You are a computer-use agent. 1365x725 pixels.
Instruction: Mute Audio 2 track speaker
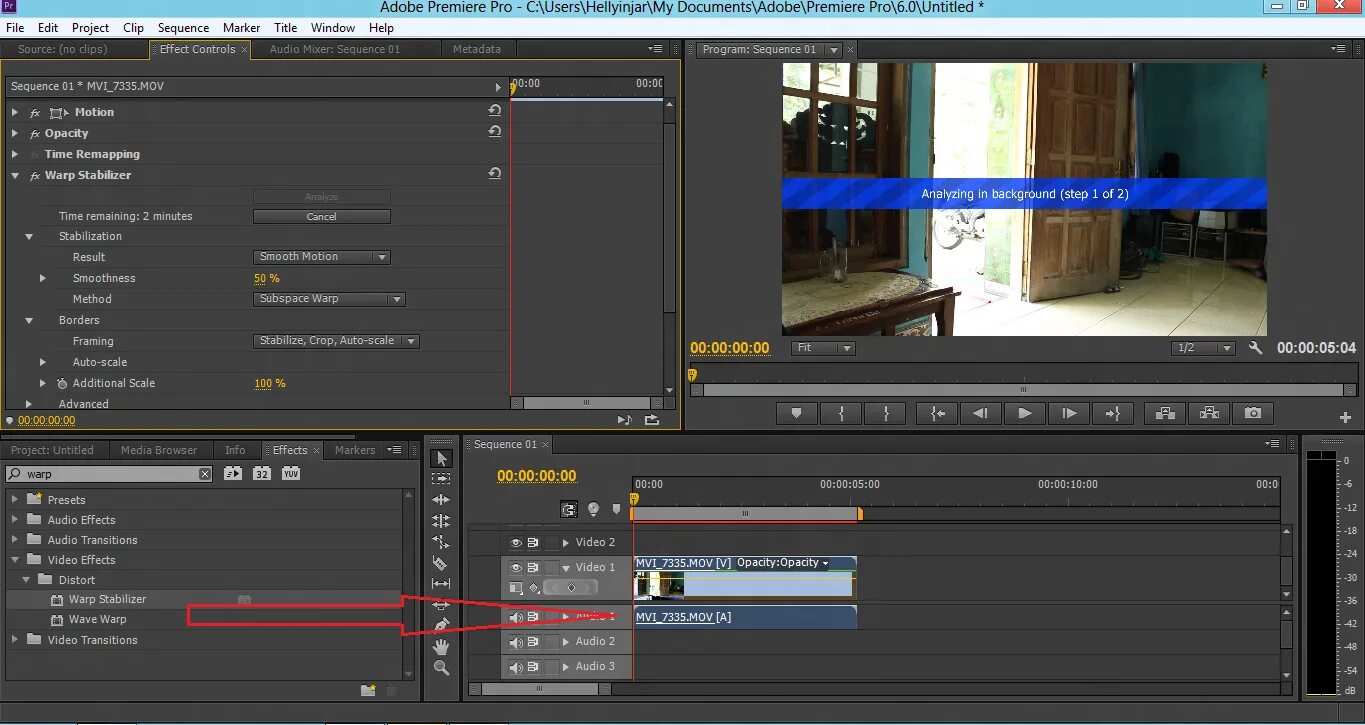516,642
